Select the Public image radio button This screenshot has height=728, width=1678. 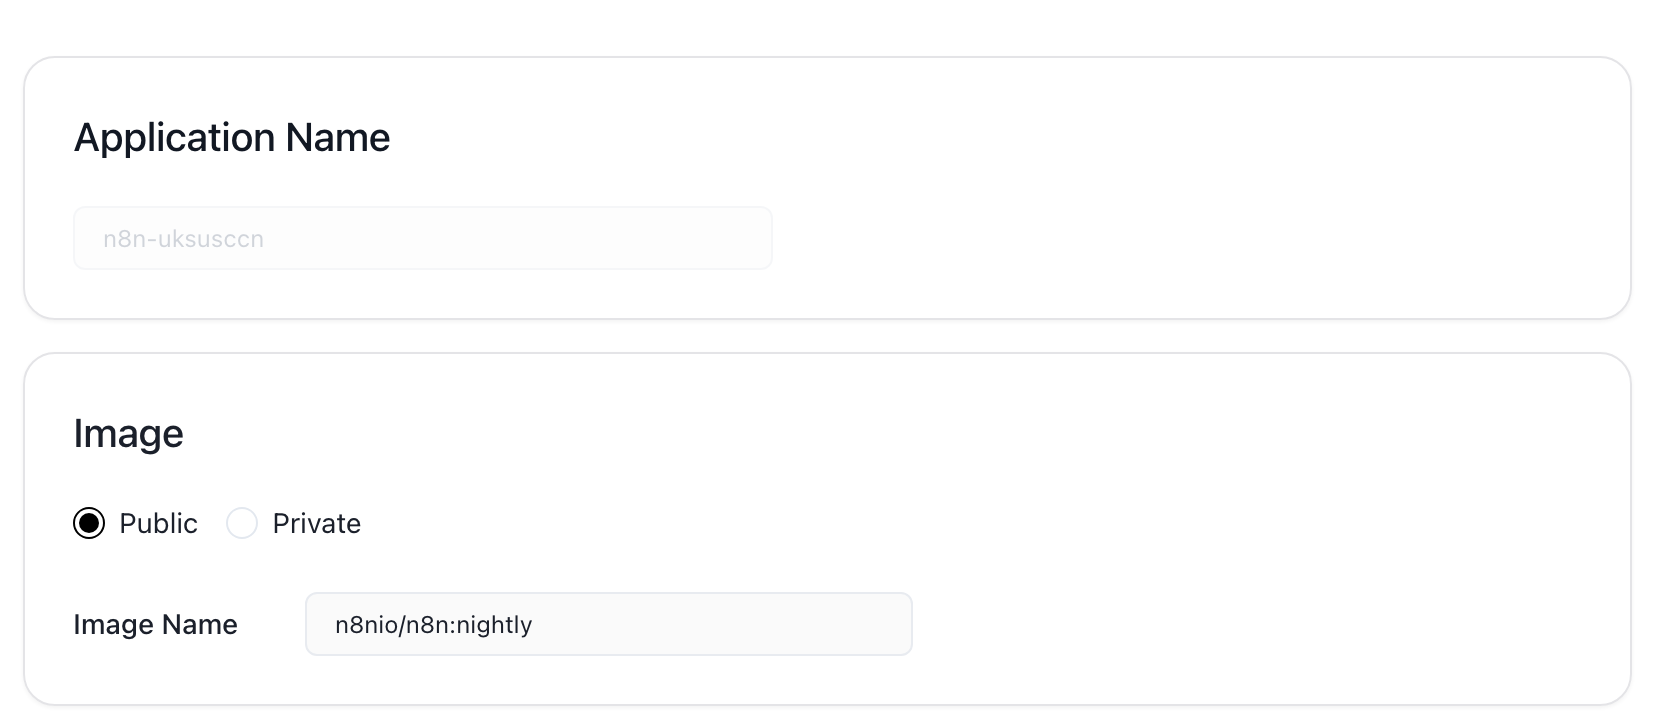(89, 523)
